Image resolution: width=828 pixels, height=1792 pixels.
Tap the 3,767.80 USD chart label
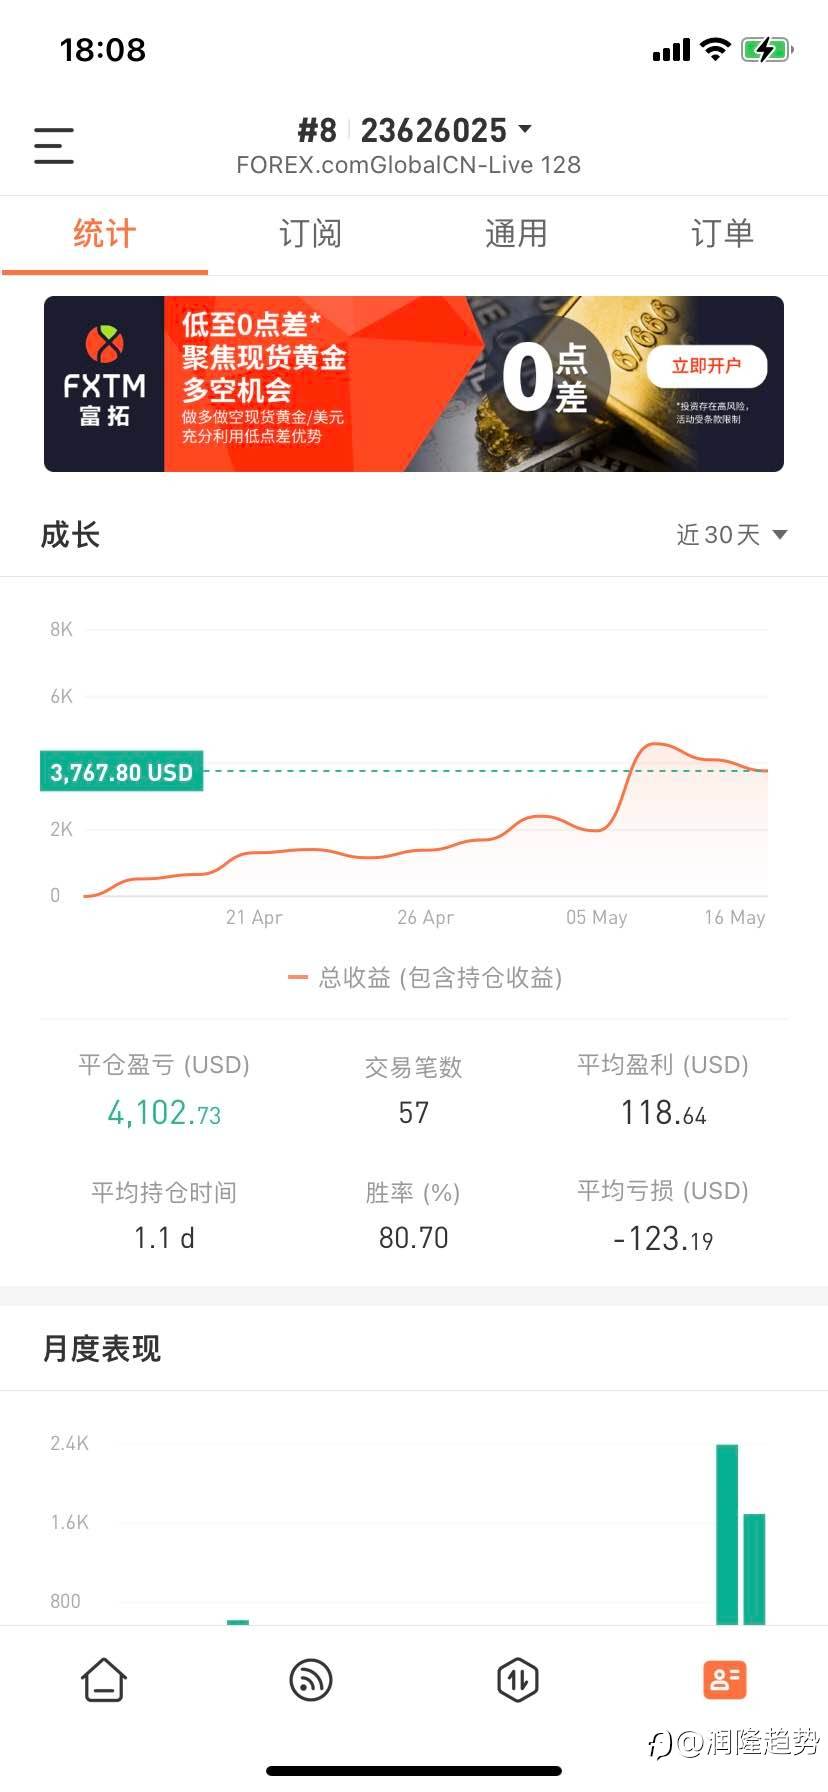point(121,772)
